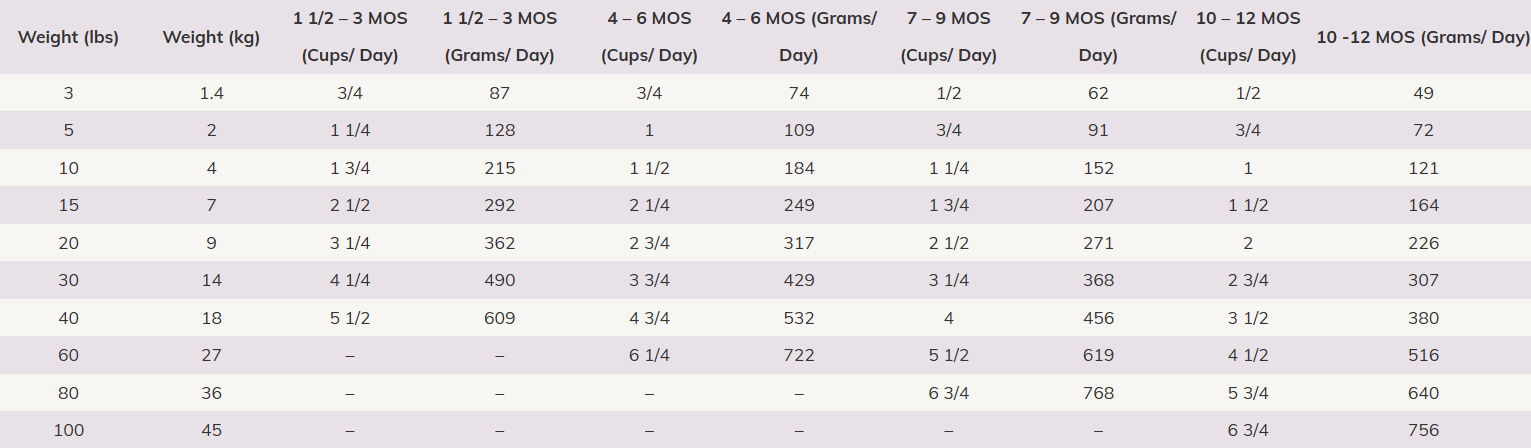Click the 722 grams value
Image resolution: width=1531 pixels, height=448 pixels.
[x=799, y=355]
